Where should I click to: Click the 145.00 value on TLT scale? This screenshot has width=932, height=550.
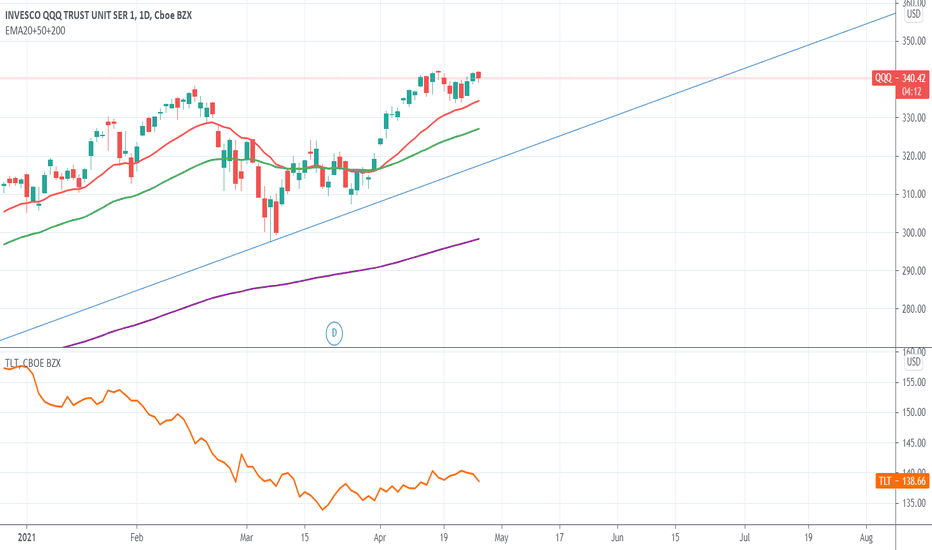coord(913,442)
